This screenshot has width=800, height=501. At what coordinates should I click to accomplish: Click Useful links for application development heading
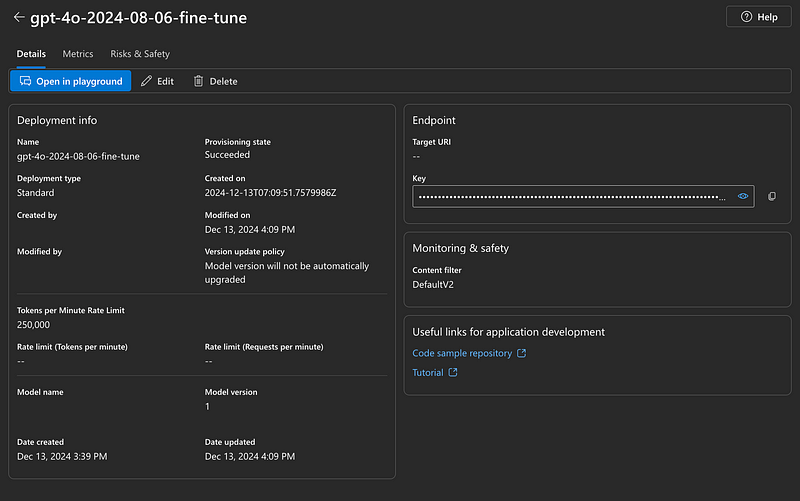point(508,332)
